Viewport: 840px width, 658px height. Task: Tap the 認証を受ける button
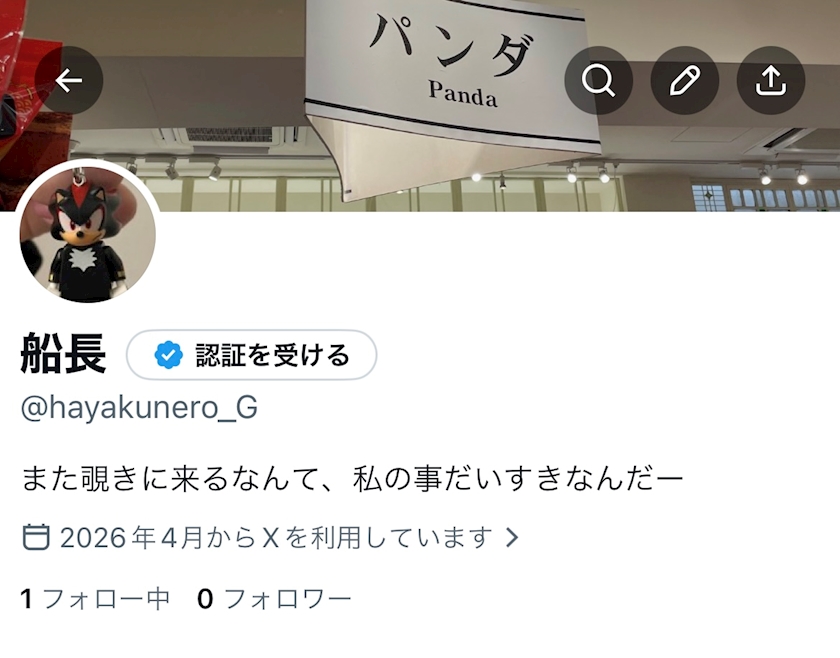coord(252,355)
